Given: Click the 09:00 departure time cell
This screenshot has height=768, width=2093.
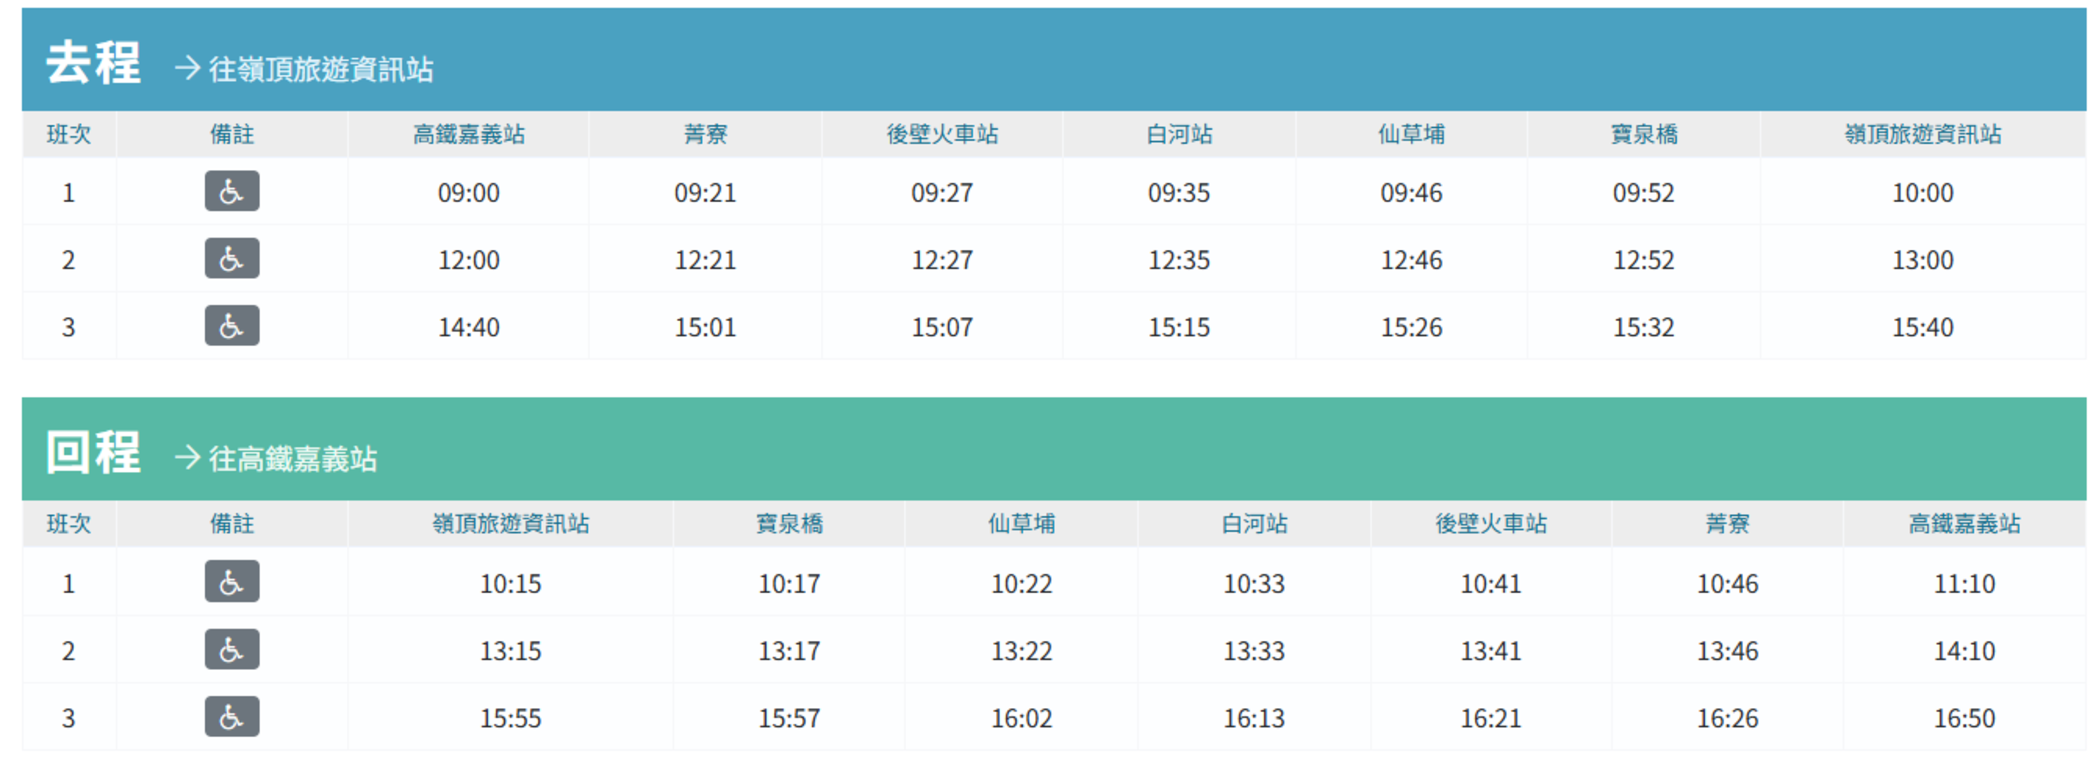Looking at the screenshot, I should [x=468, y=193].
